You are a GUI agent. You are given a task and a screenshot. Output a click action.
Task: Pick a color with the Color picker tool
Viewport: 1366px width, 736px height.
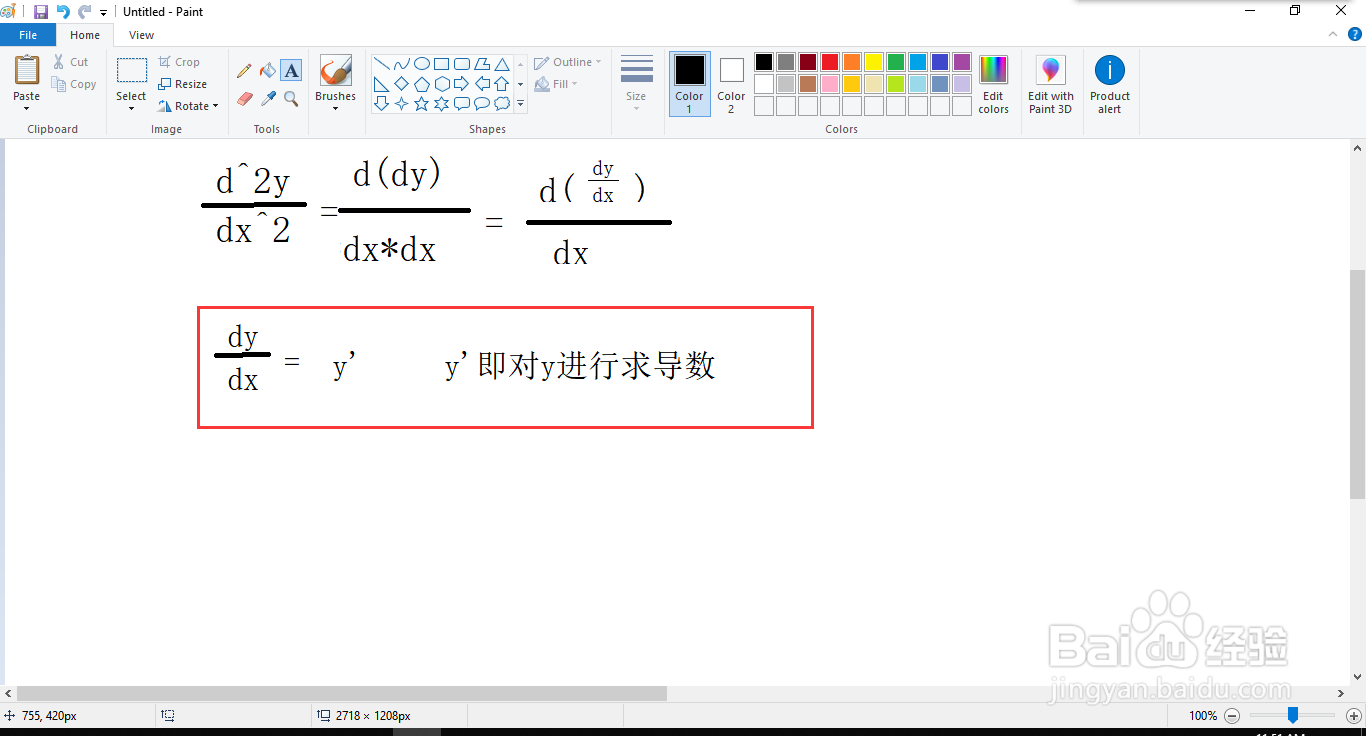(x=266, y=99)
